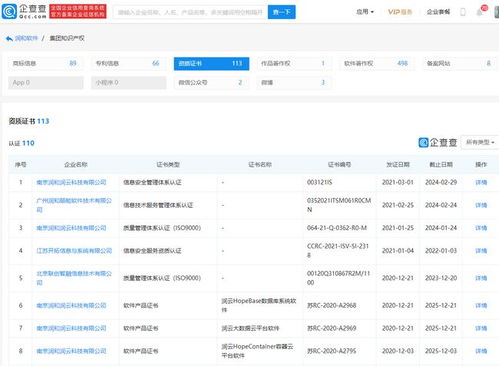Go back to 润和软件 breadcrumb
The width and height of the screenshot is (499, 366).
[x=26, y=38]
